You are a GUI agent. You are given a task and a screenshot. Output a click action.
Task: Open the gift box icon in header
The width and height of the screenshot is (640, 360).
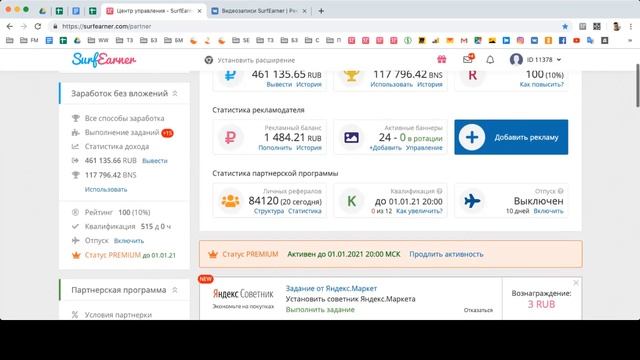pos(442,60)
